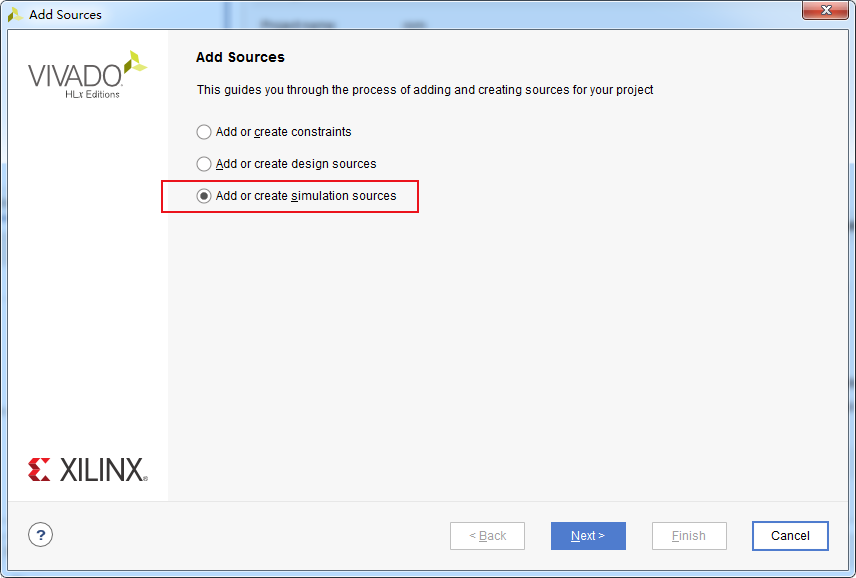This screenshot has width=856, height=578.
Task: Select the simulation sources radio button circle
Action: tap(204, 196)
